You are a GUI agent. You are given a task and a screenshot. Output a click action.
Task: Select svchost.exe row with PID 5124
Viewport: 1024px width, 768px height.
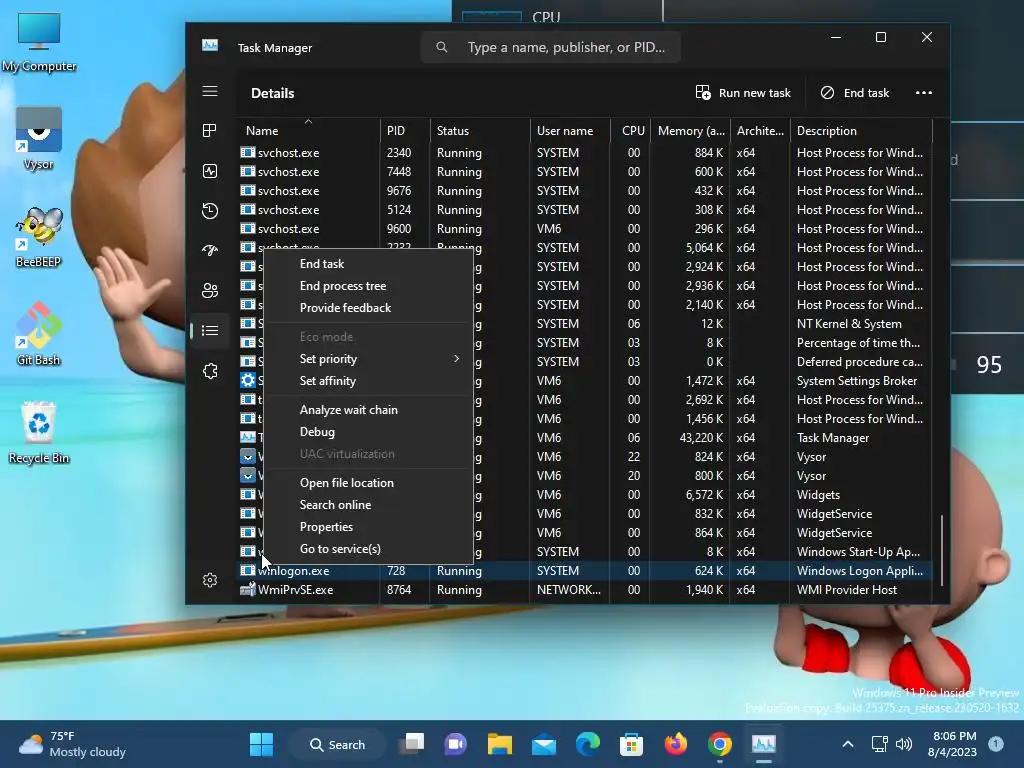pos(585,210)
